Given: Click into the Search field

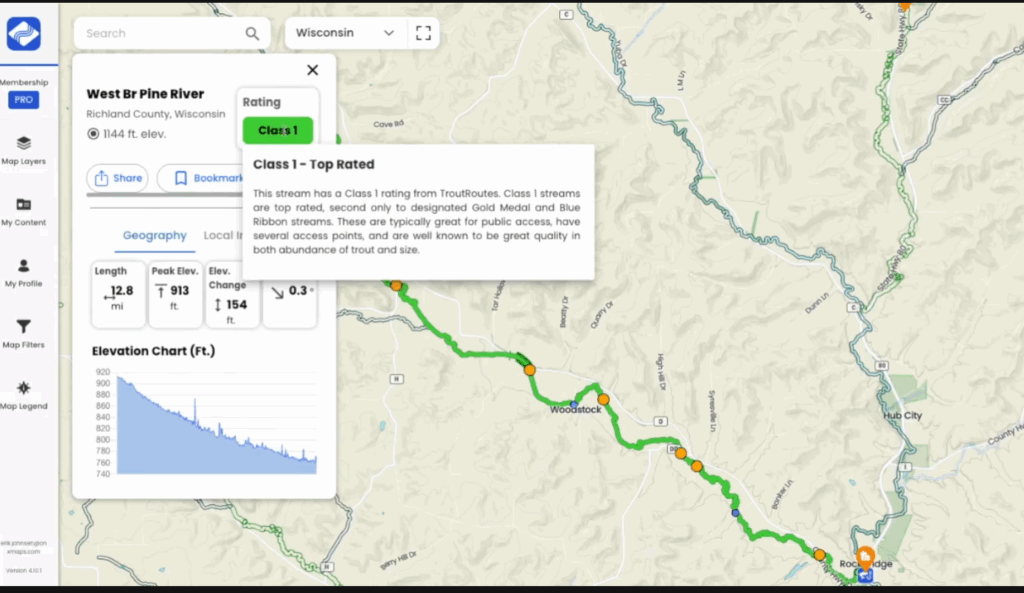Looking at the screenshot, I should point(160,33).
